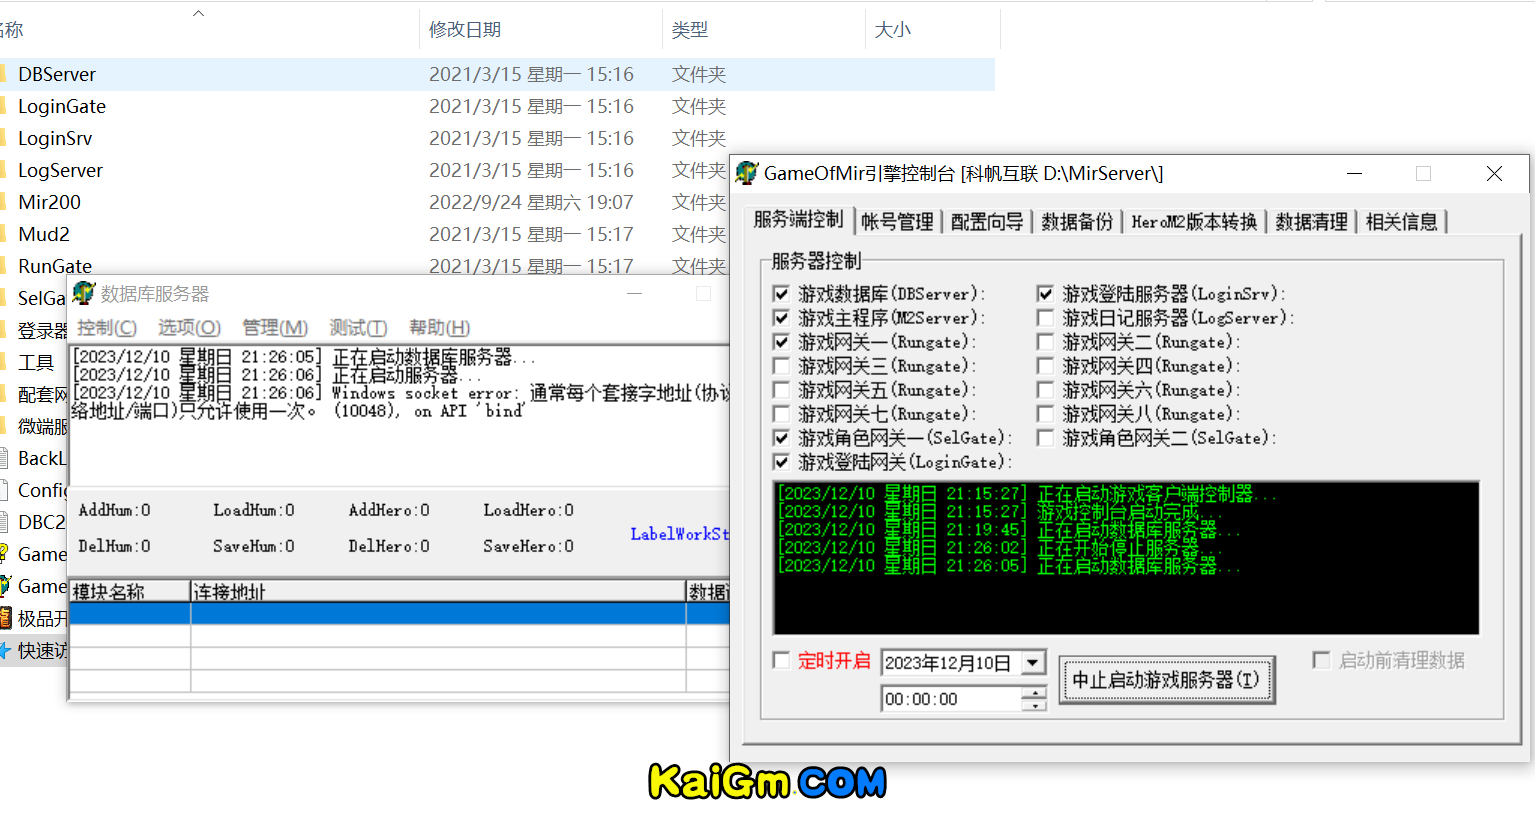Click the 模块名称 column header
This screenshot has width=1535, height=822.
coord(130,592)
